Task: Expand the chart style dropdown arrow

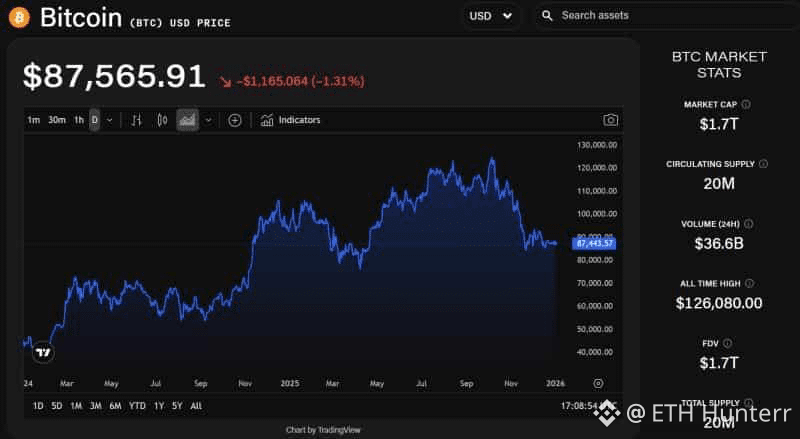Action: (208, 120)
